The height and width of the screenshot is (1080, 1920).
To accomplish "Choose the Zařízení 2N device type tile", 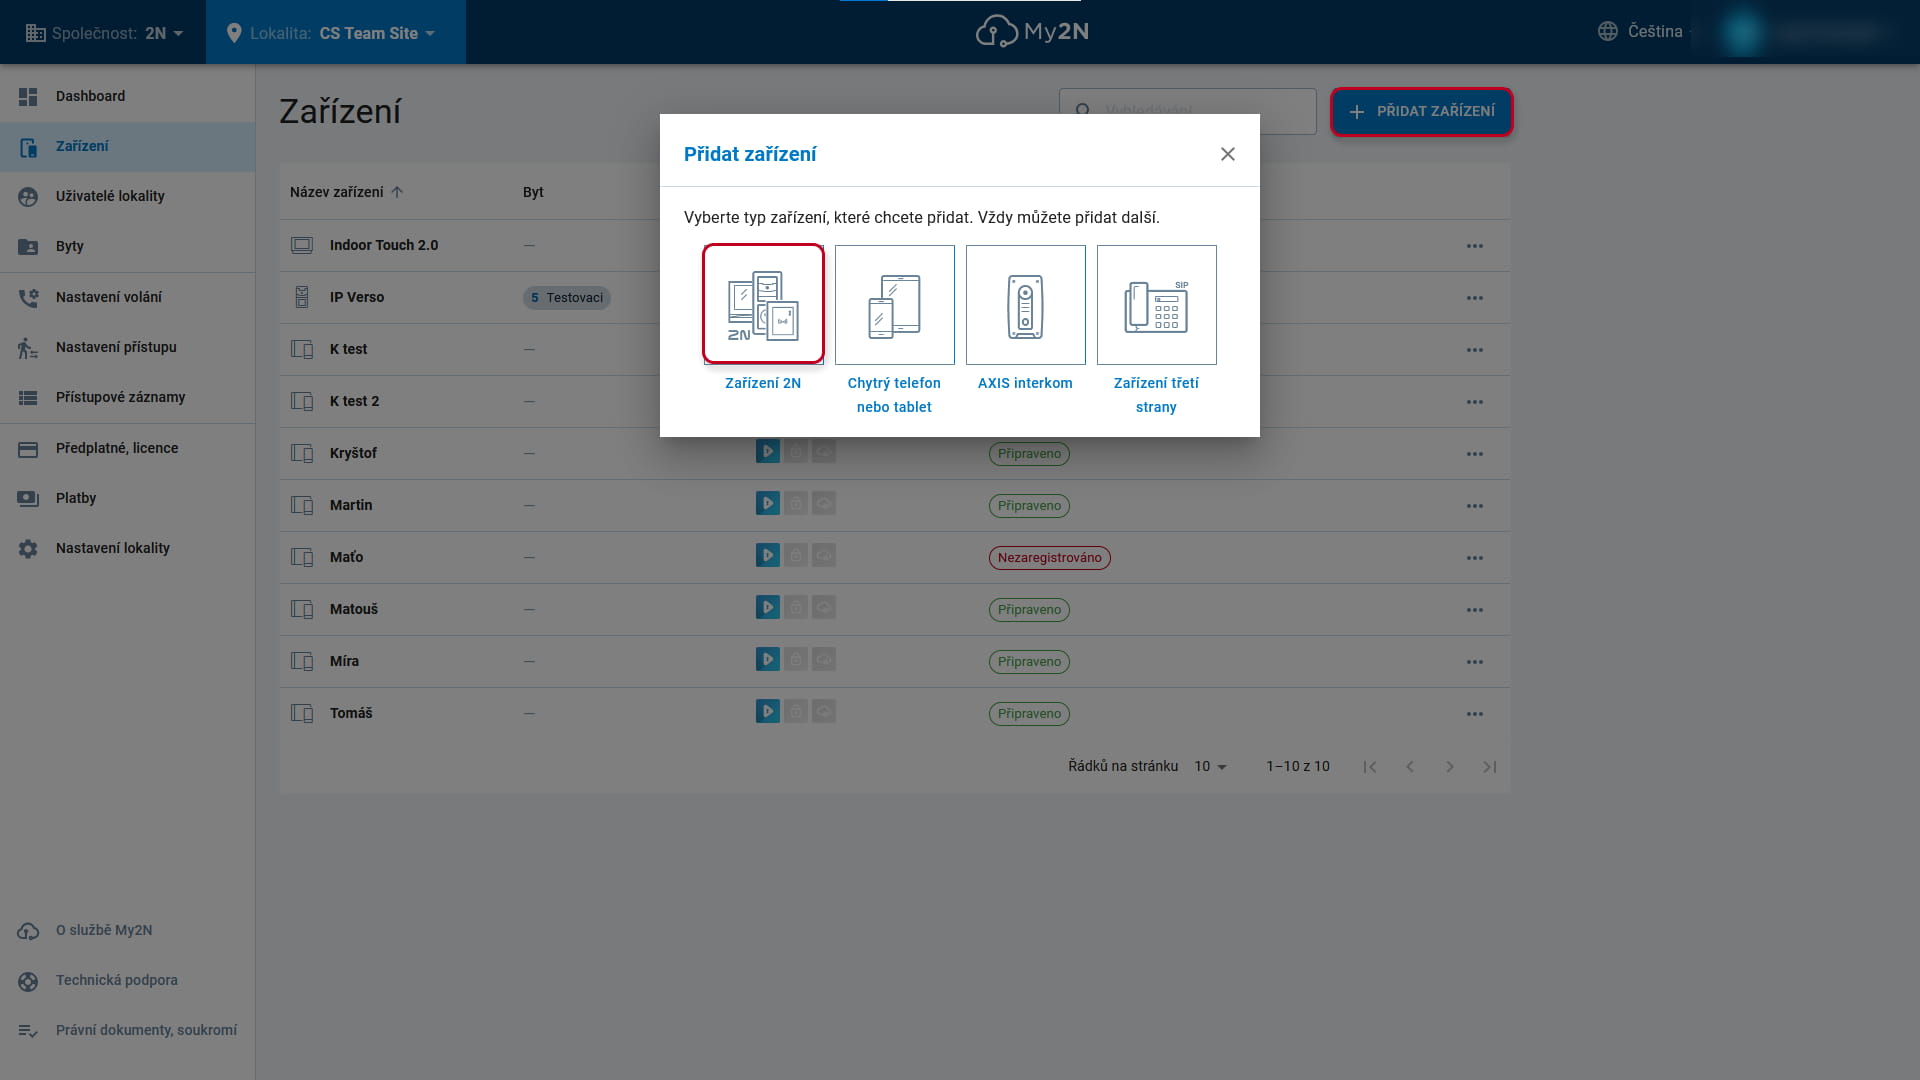I will [x=763, y=304].
